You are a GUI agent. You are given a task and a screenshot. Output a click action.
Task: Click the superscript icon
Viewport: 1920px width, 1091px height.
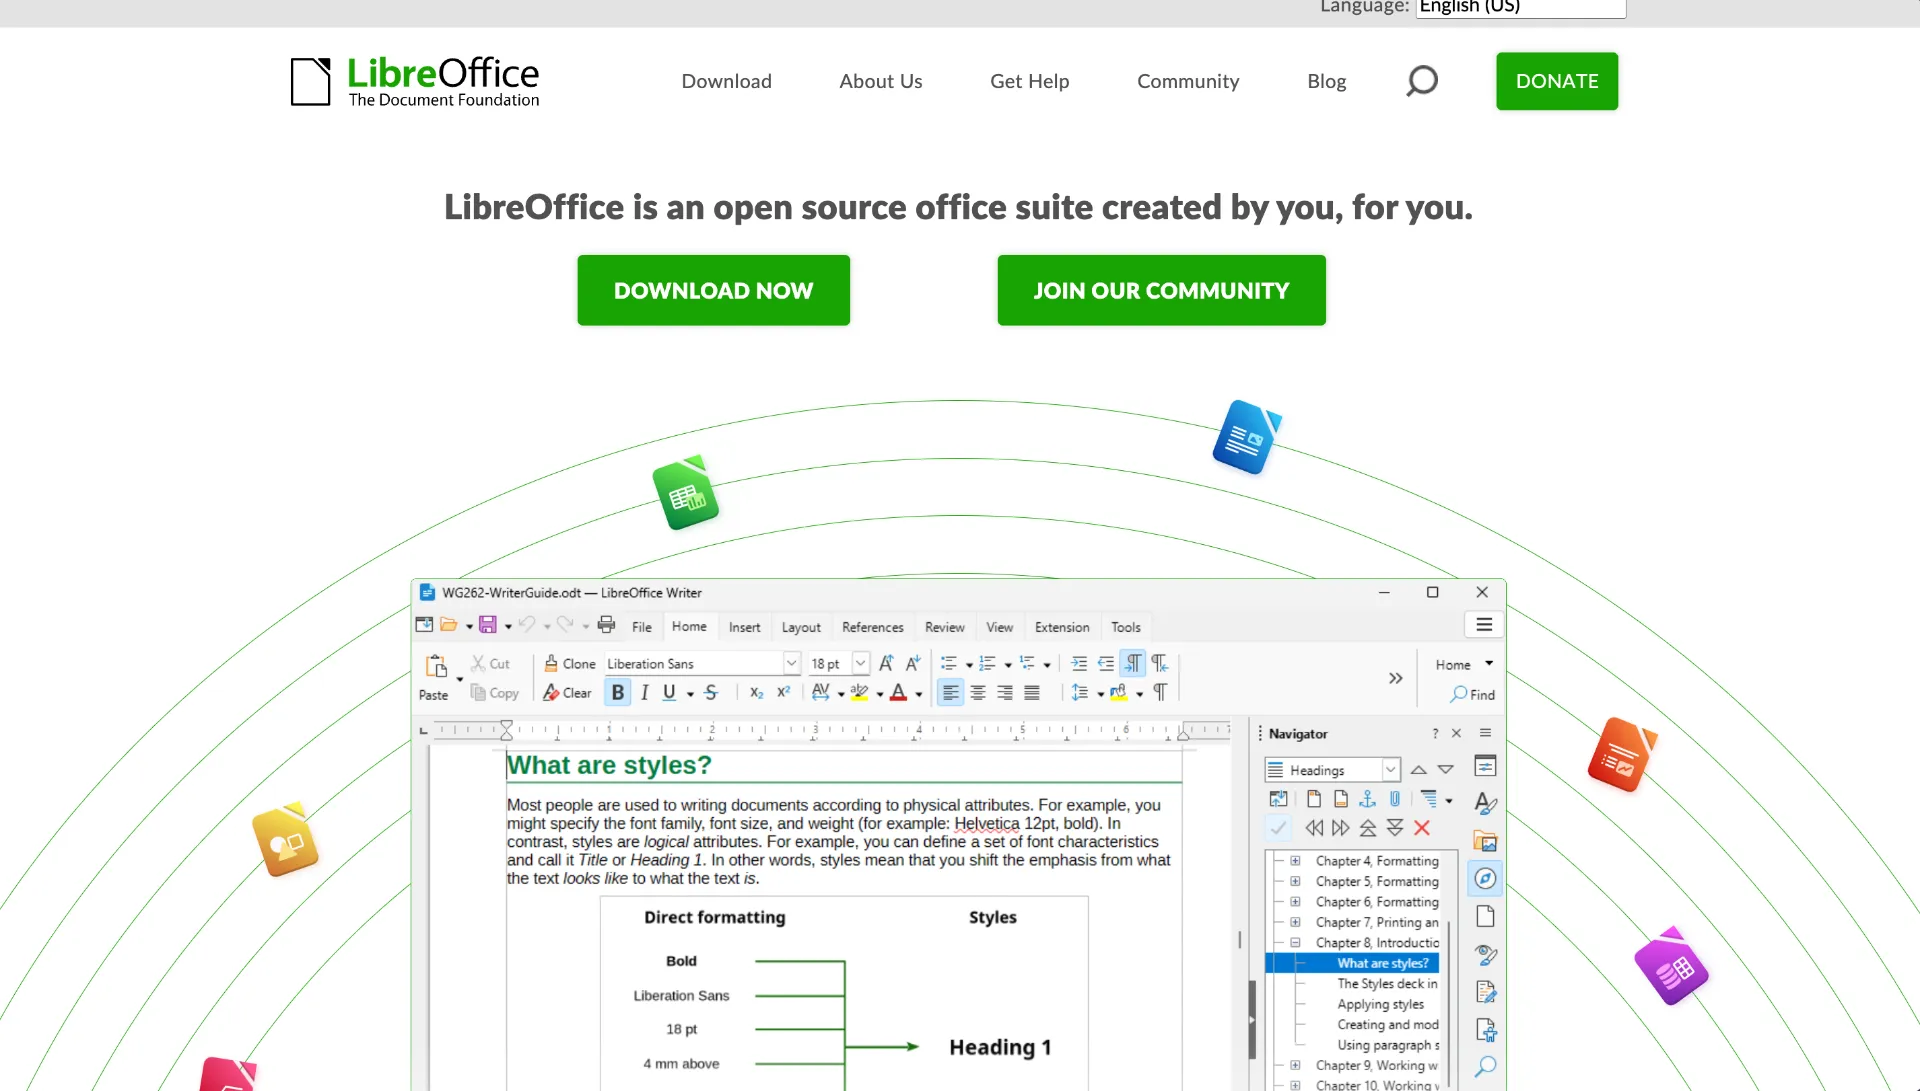[784, 692]
